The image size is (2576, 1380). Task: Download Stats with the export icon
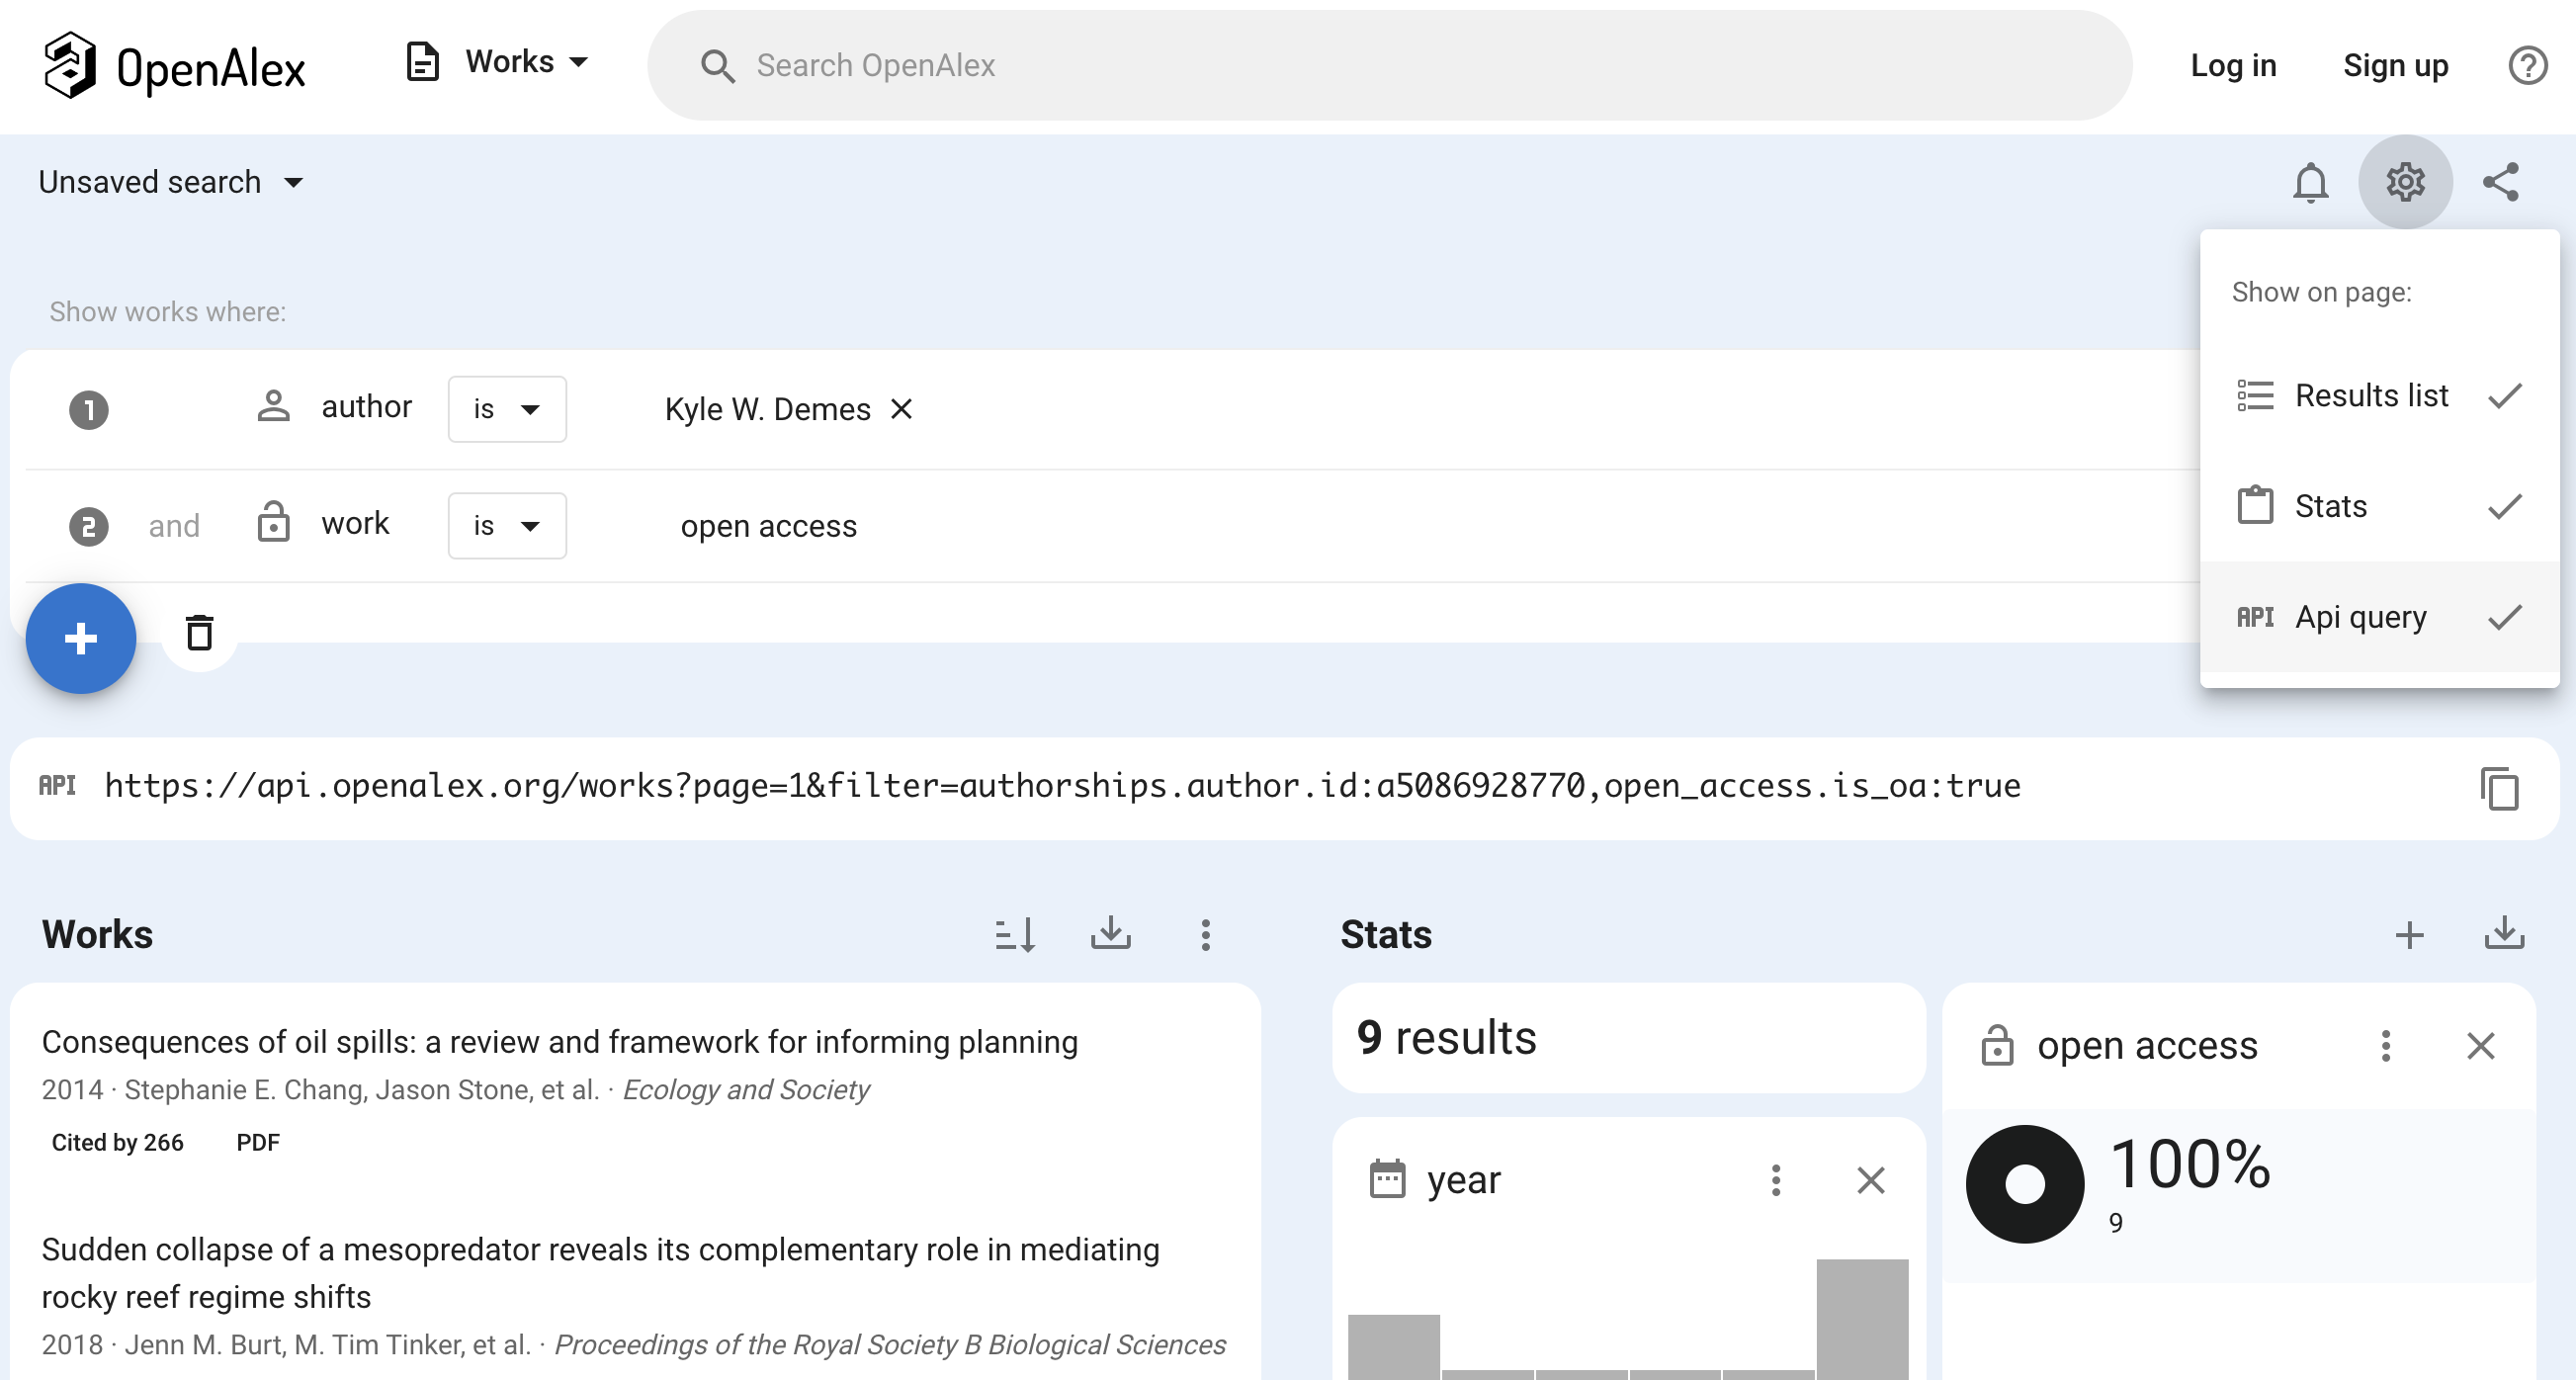pyautogui.click(x=2504, y=933)
